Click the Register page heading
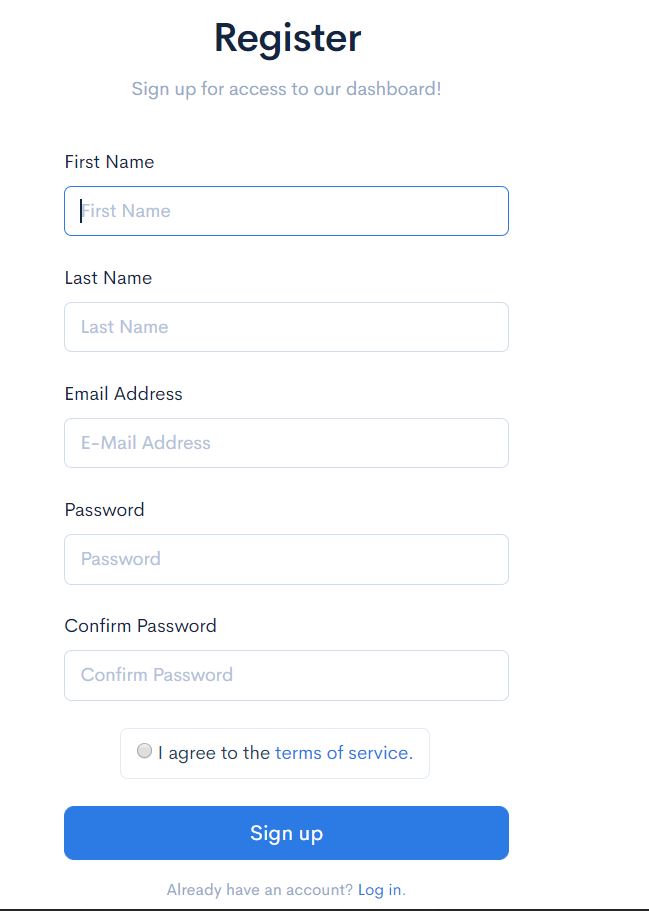The height and width of the screenshot is (911, 649). tap(286, 38)
